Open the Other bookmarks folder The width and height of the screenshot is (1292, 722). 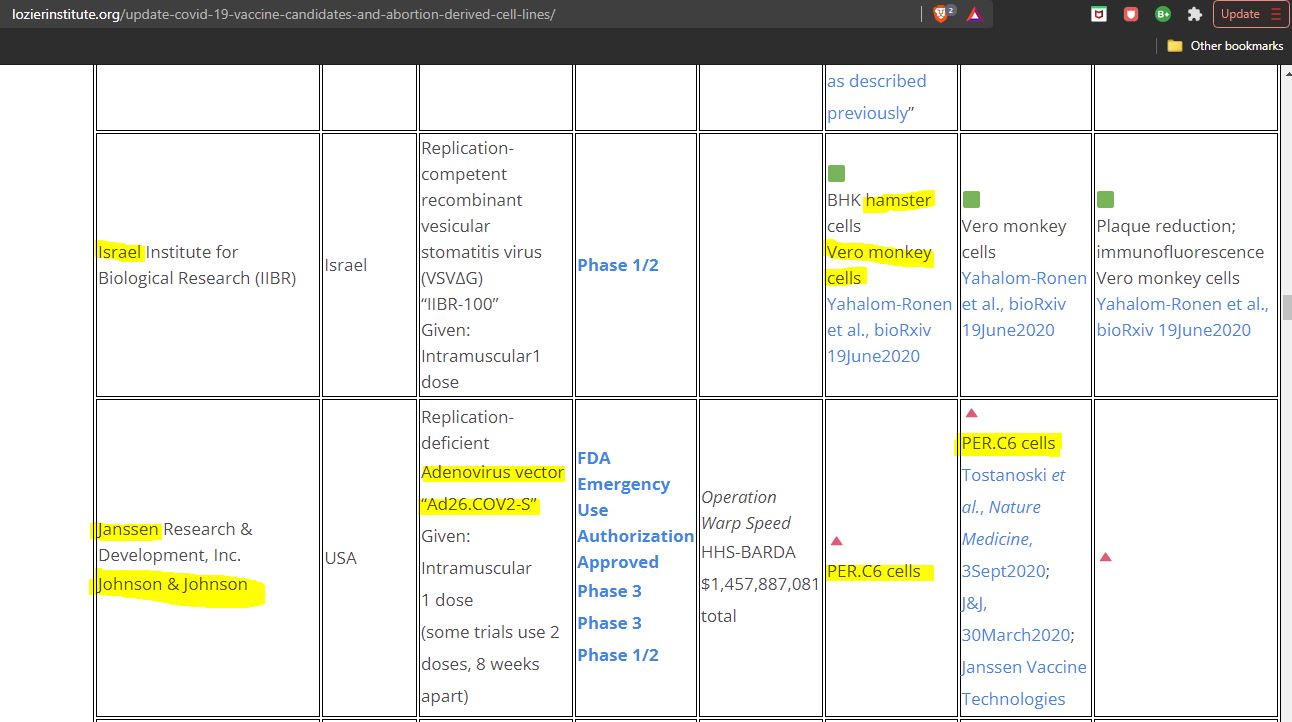pos(1225,46)
